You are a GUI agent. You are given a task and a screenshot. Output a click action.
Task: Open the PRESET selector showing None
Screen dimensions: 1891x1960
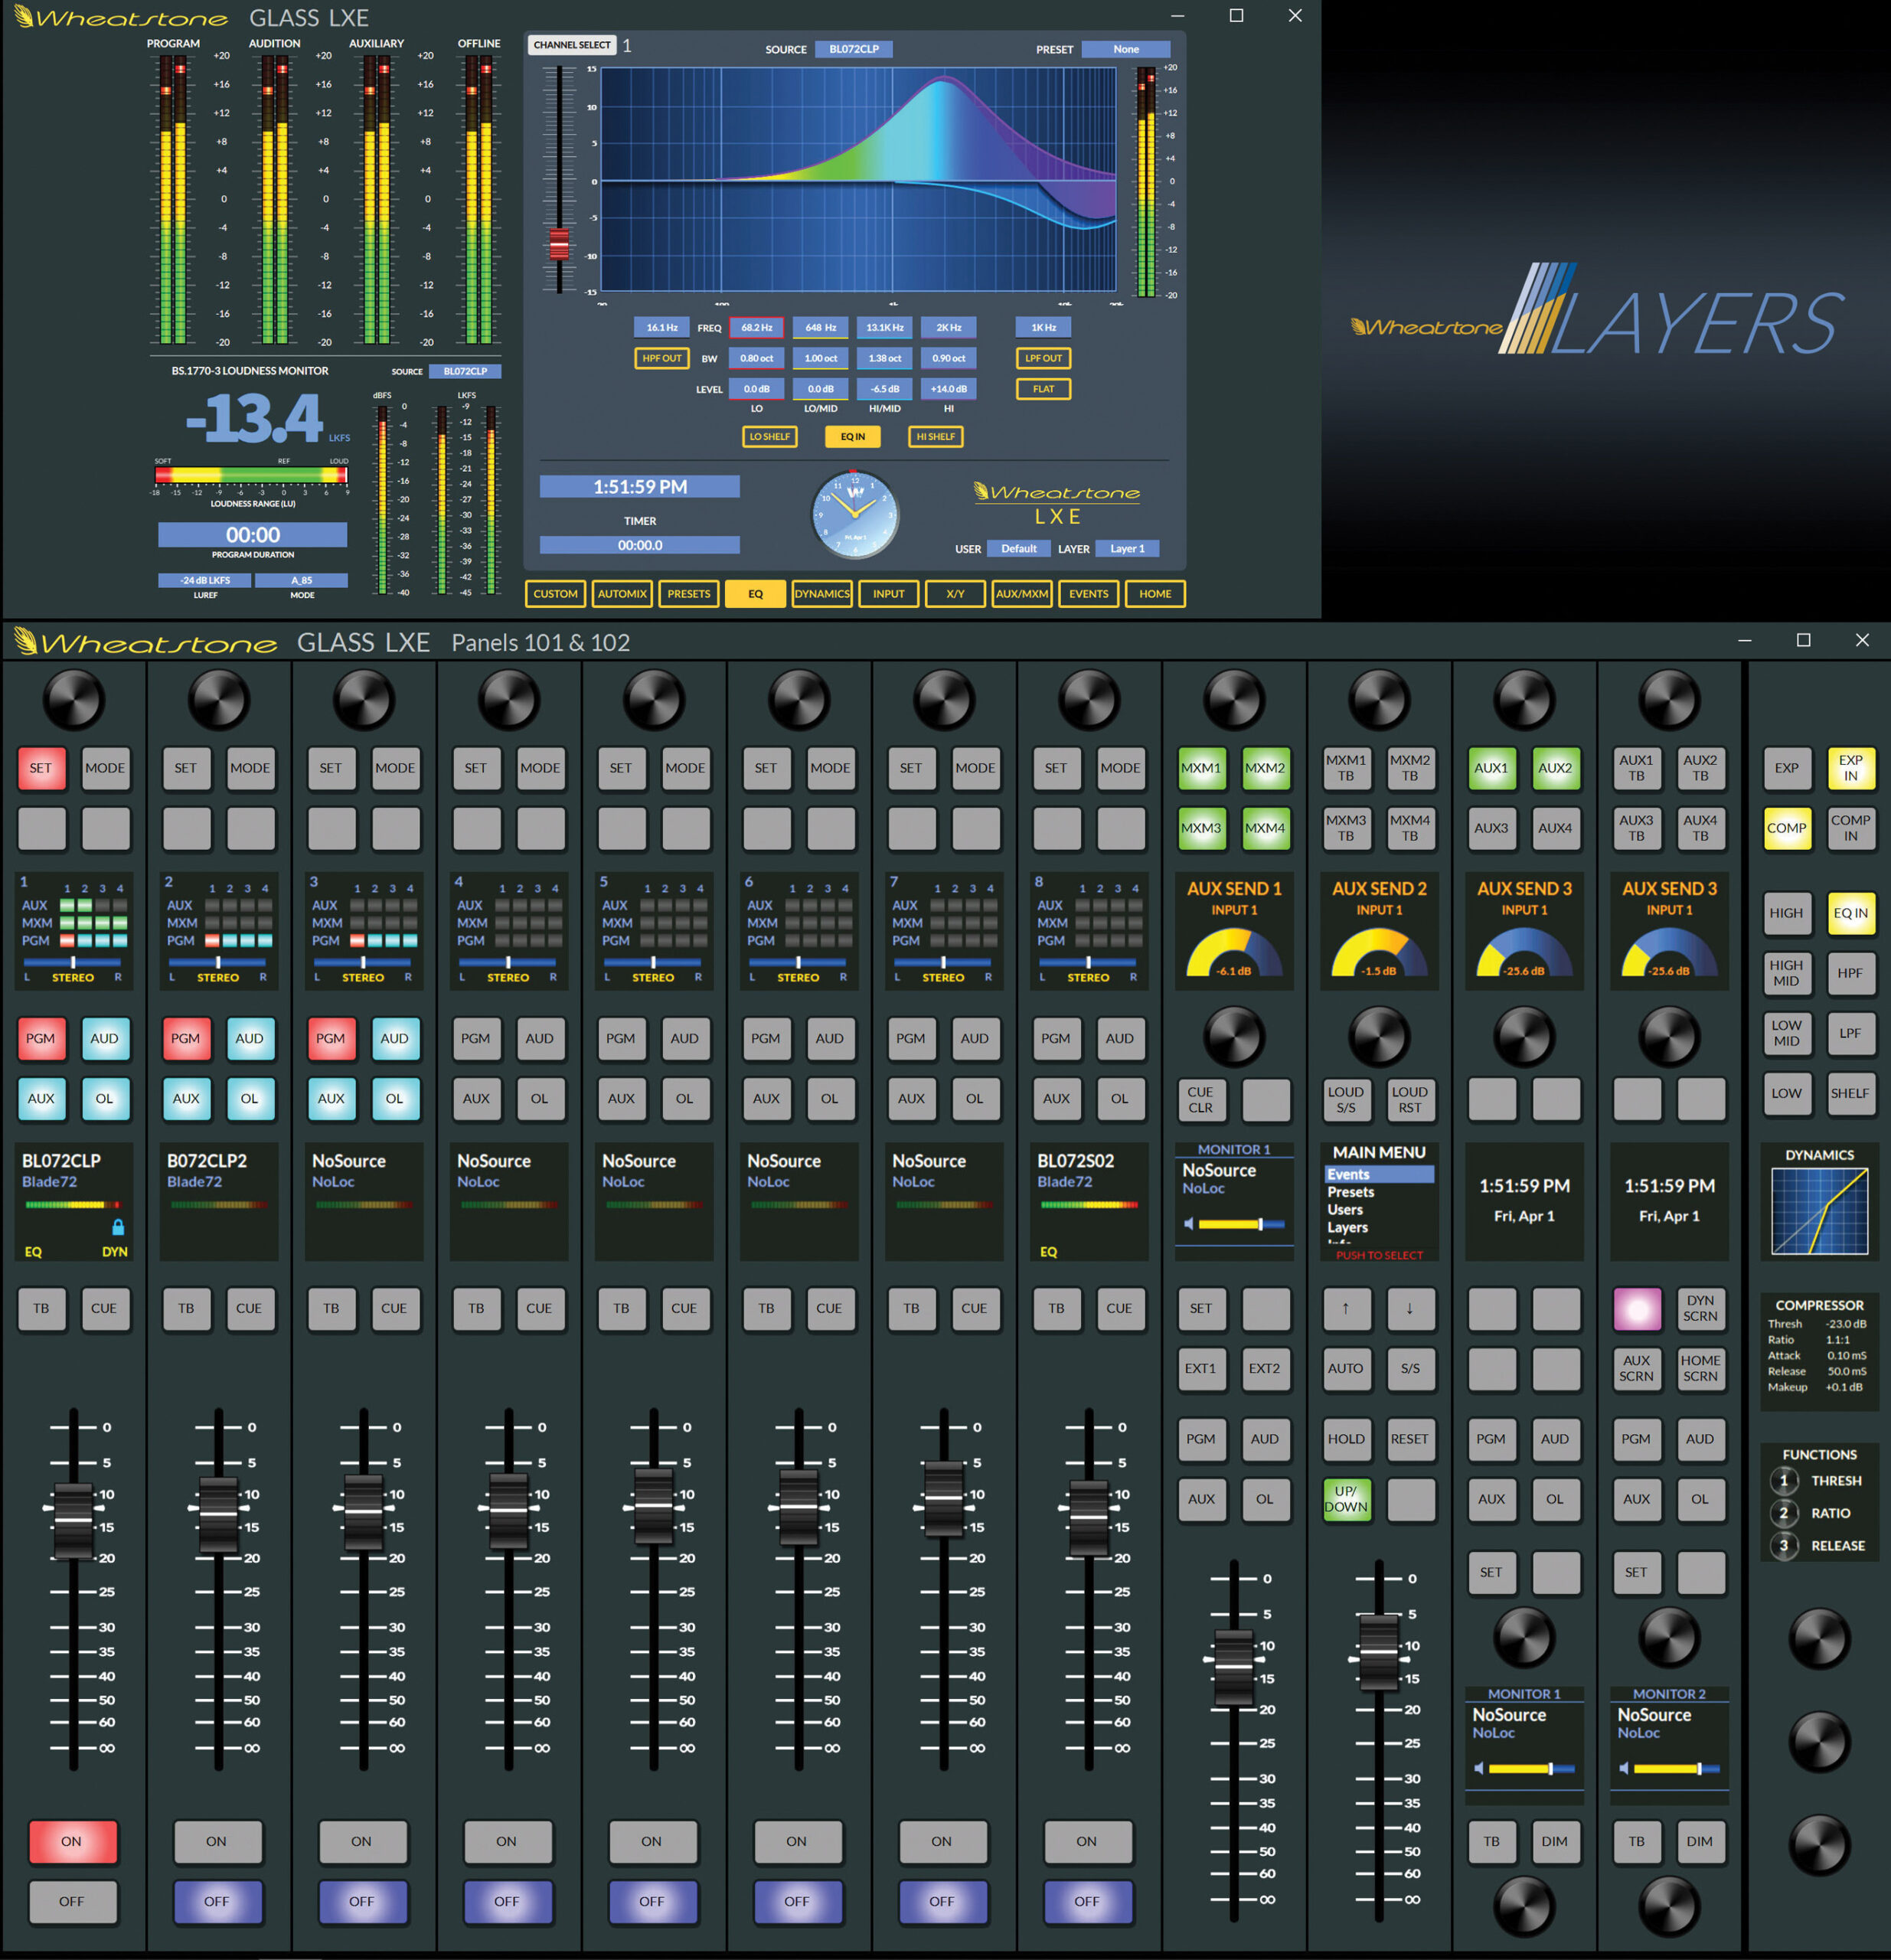tap(1125, 49)
